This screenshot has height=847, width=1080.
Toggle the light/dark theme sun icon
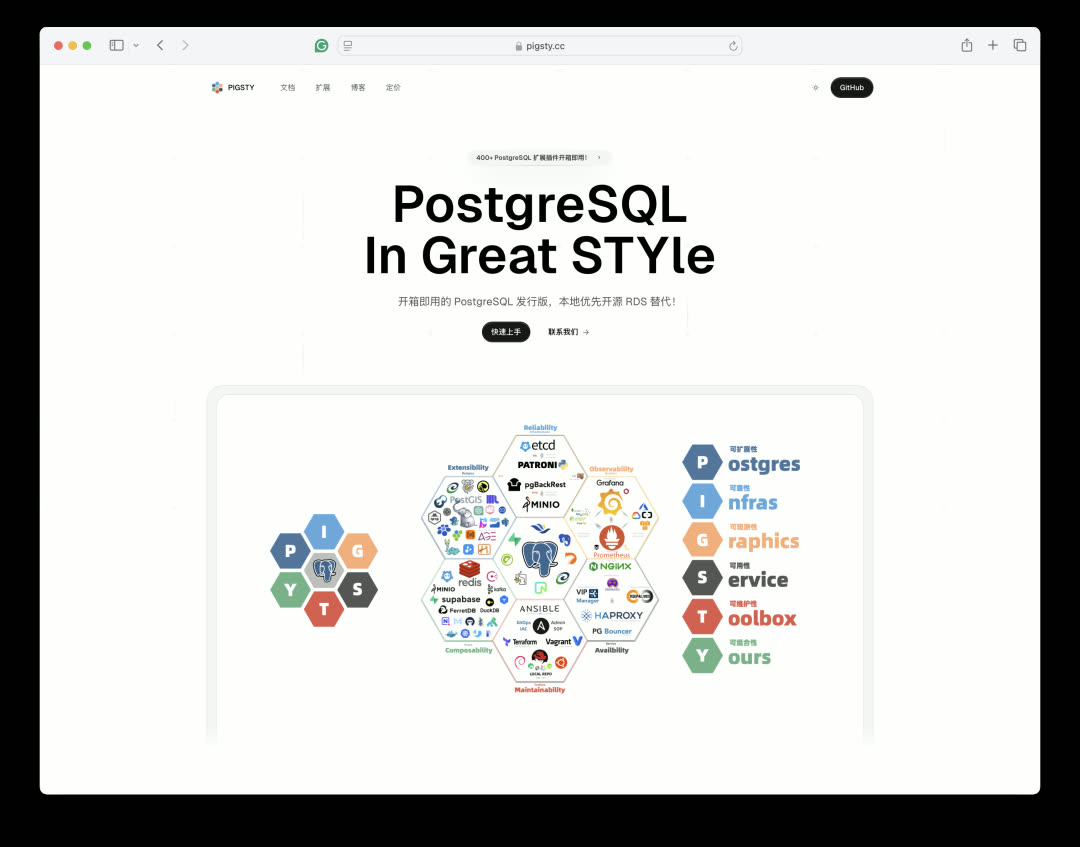pyautogui.click(x=815, y=88)
